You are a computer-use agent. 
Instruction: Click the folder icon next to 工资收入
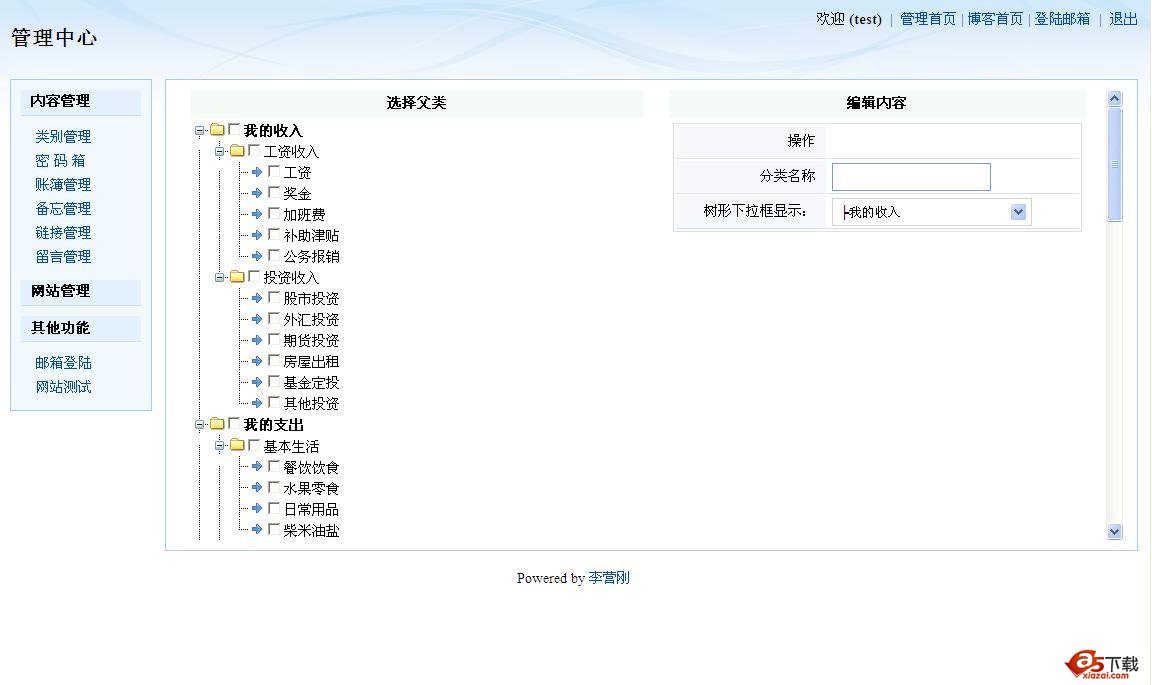point(237,151)
